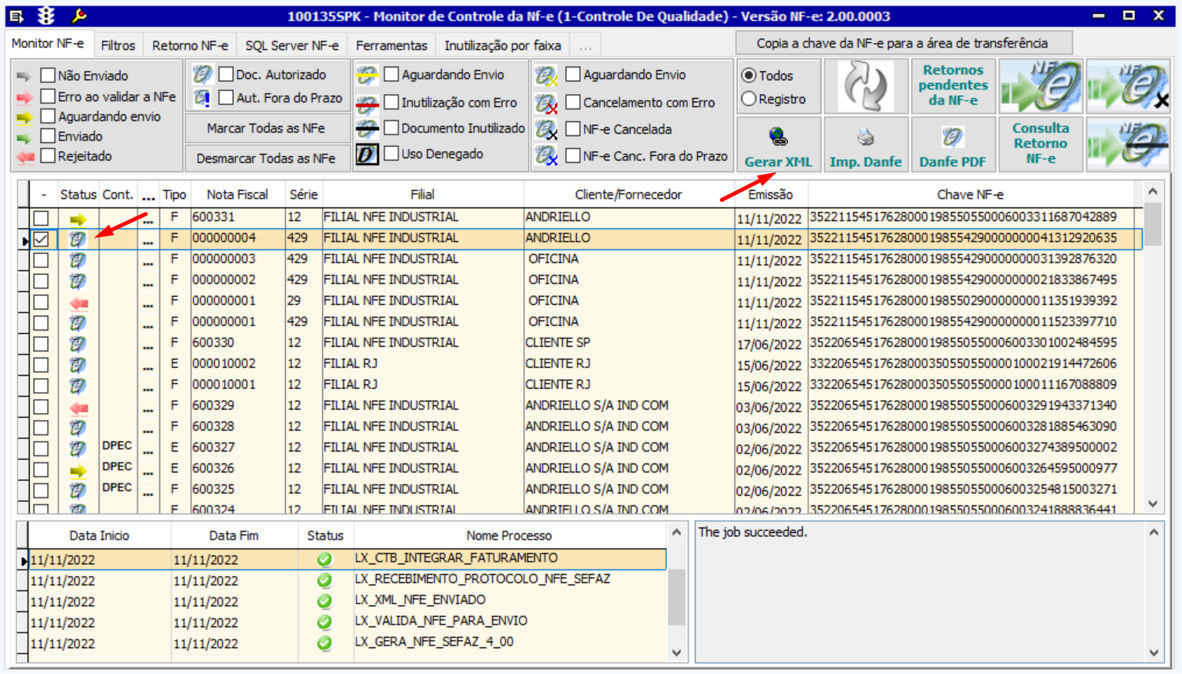Select the Registro radio button

[748, 99]
